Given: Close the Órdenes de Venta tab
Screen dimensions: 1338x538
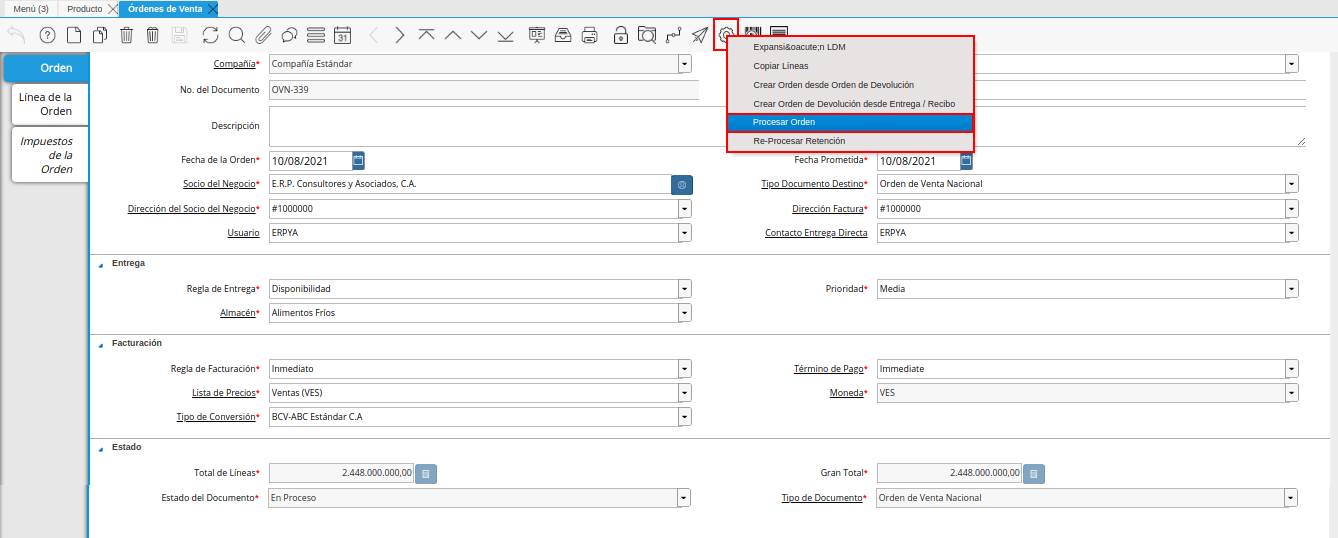Looking at the screenshot, I should tap(212, 8).
